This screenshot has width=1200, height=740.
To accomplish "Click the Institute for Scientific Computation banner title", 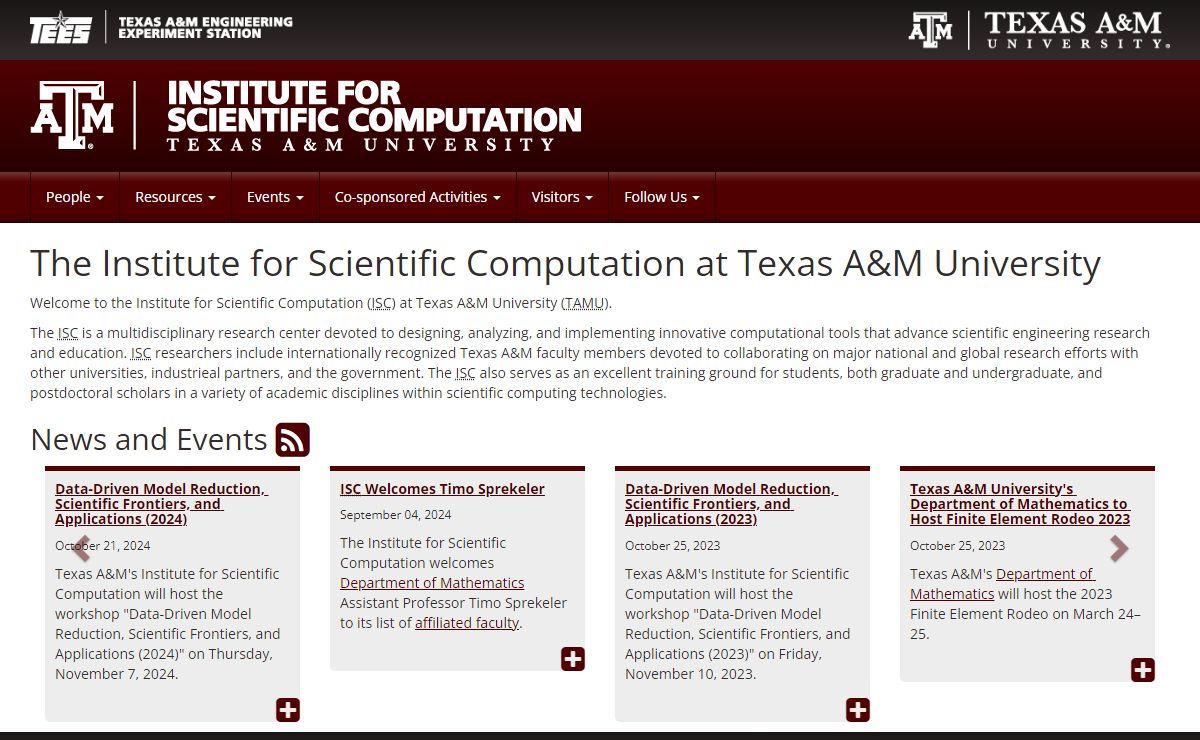I will [374, 115].
